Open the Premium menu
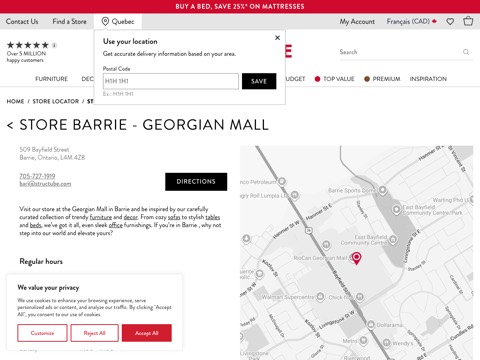Viewport: 480px width, 360px height. pyautogui.click(x=382, y=79)
